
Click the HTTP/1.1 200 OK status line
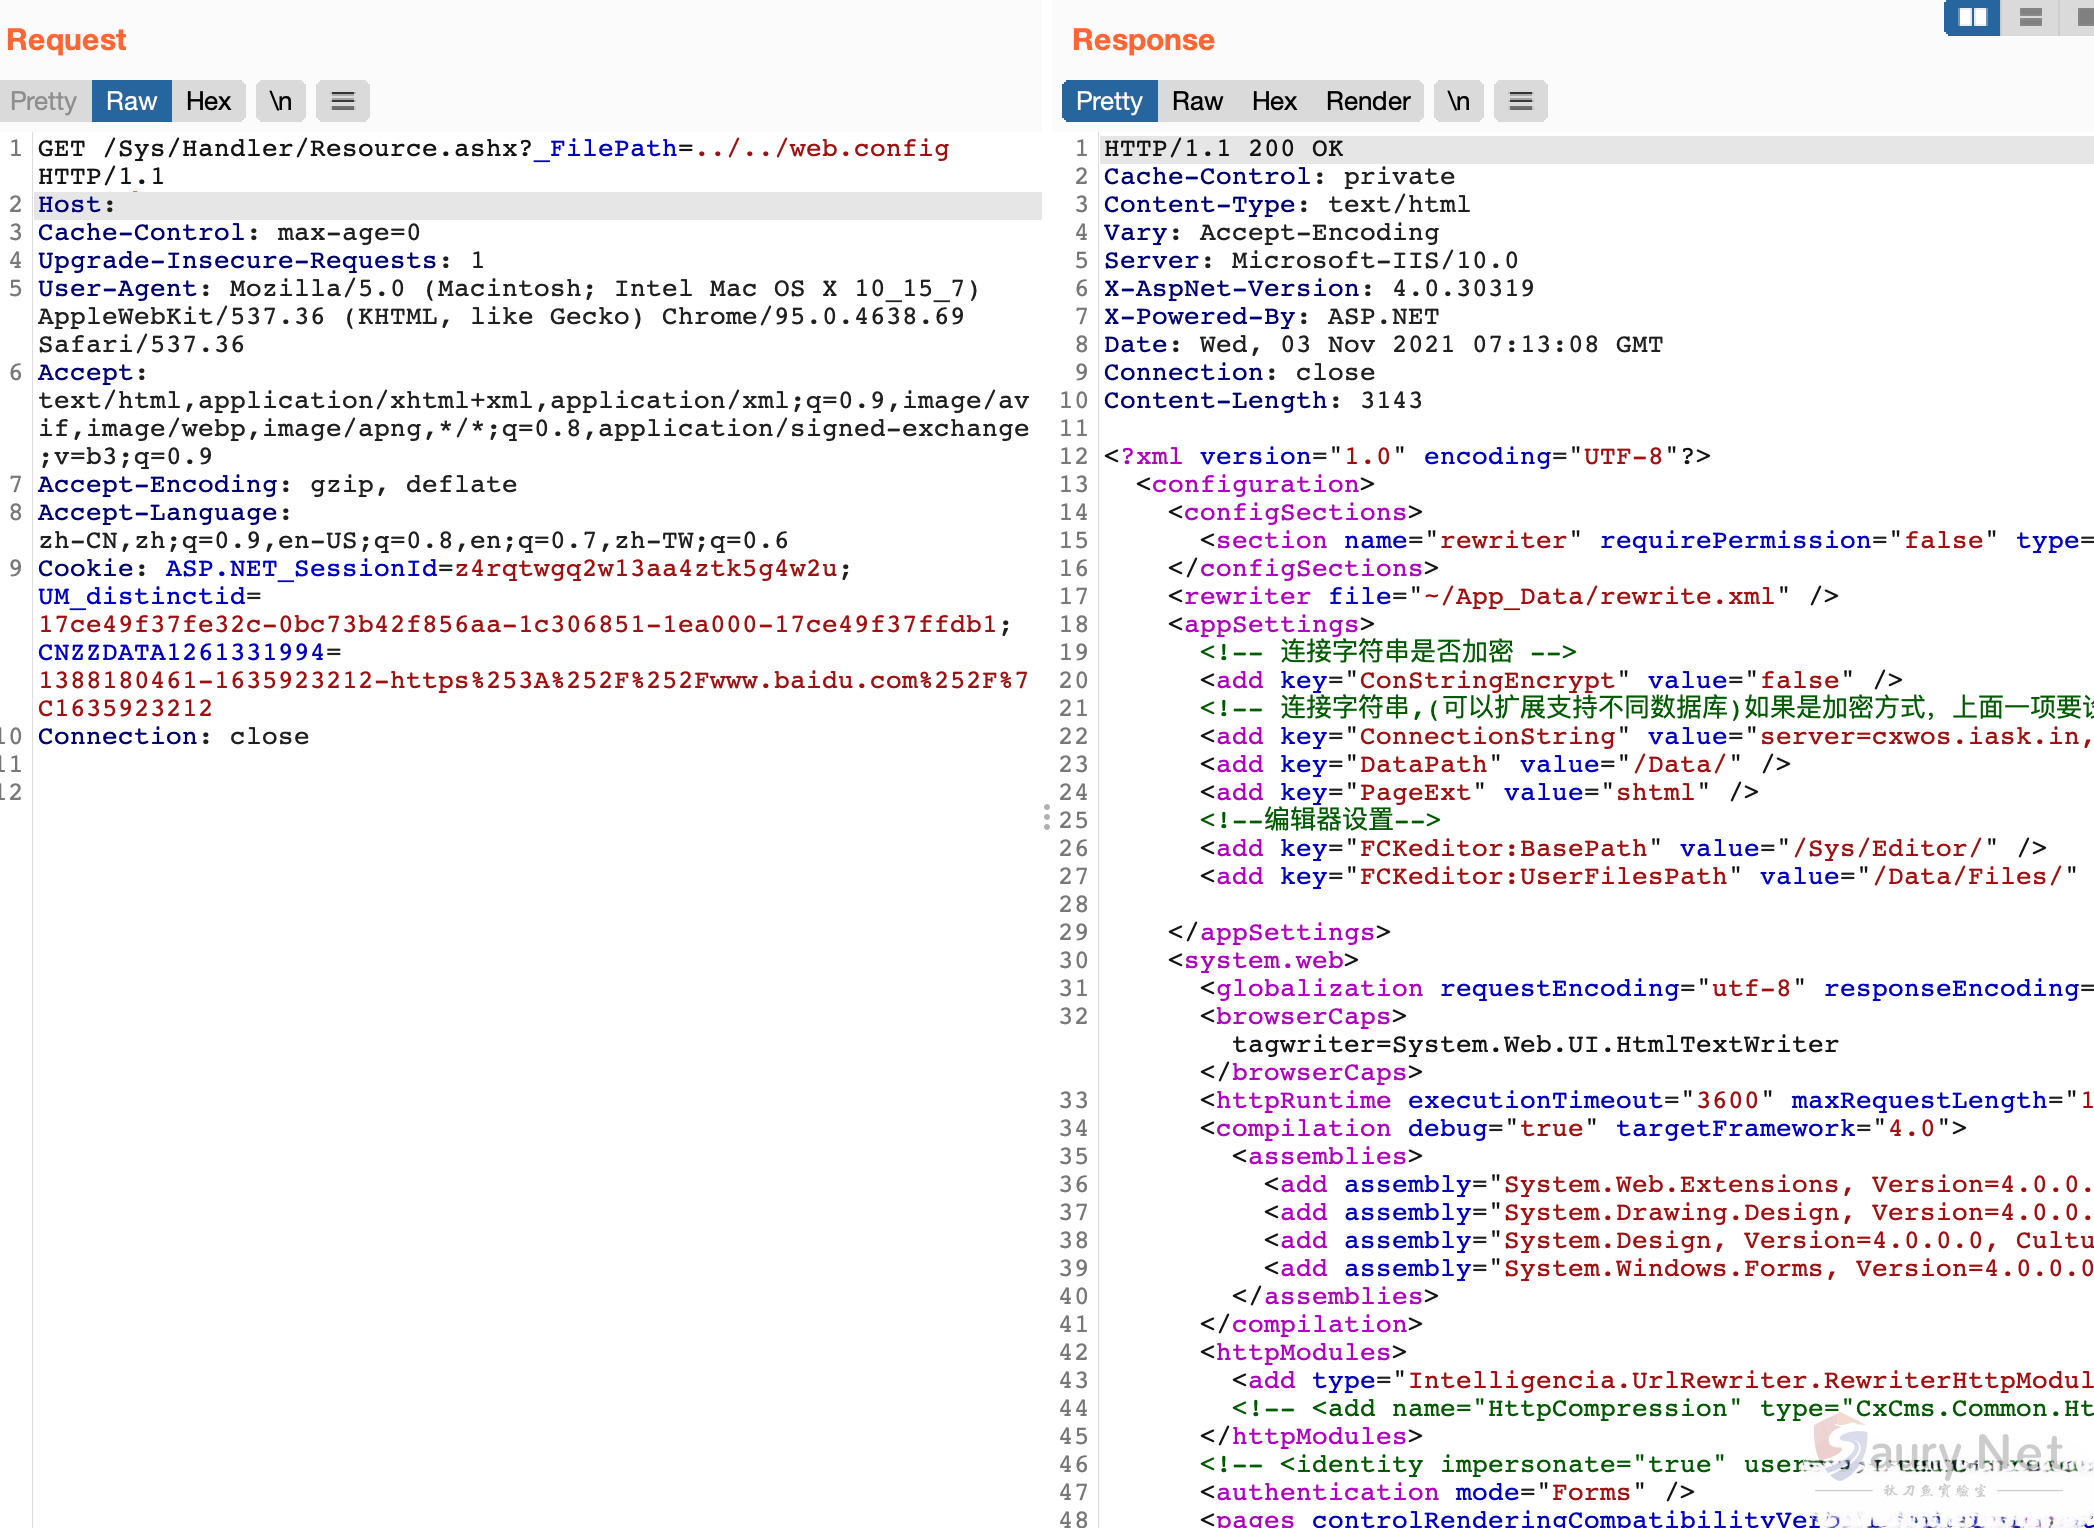tap(1223, 149)
